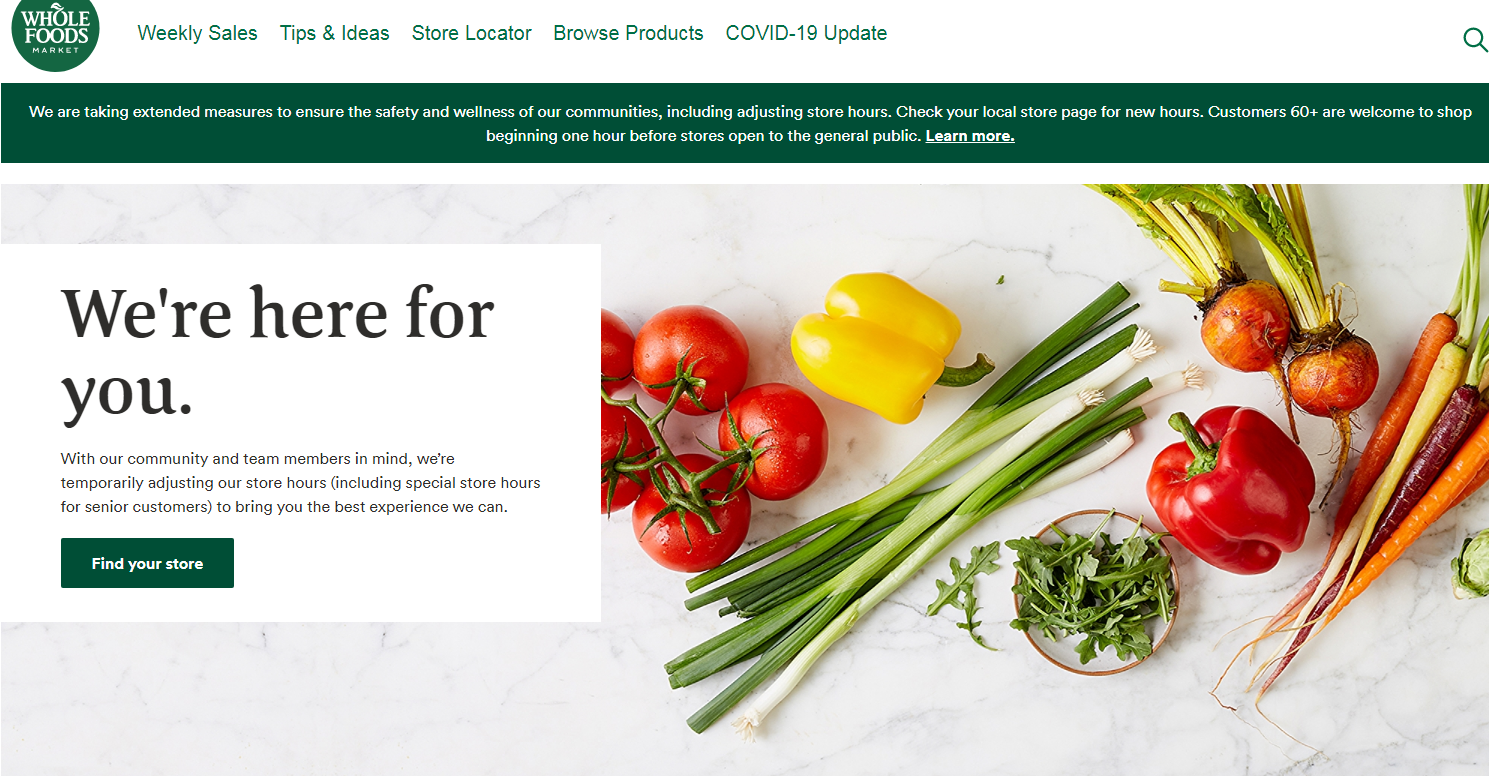The height and width of the screenshot is (776, 1489).
Task: Follow the Learn more link in the banner
Action: 969,136
